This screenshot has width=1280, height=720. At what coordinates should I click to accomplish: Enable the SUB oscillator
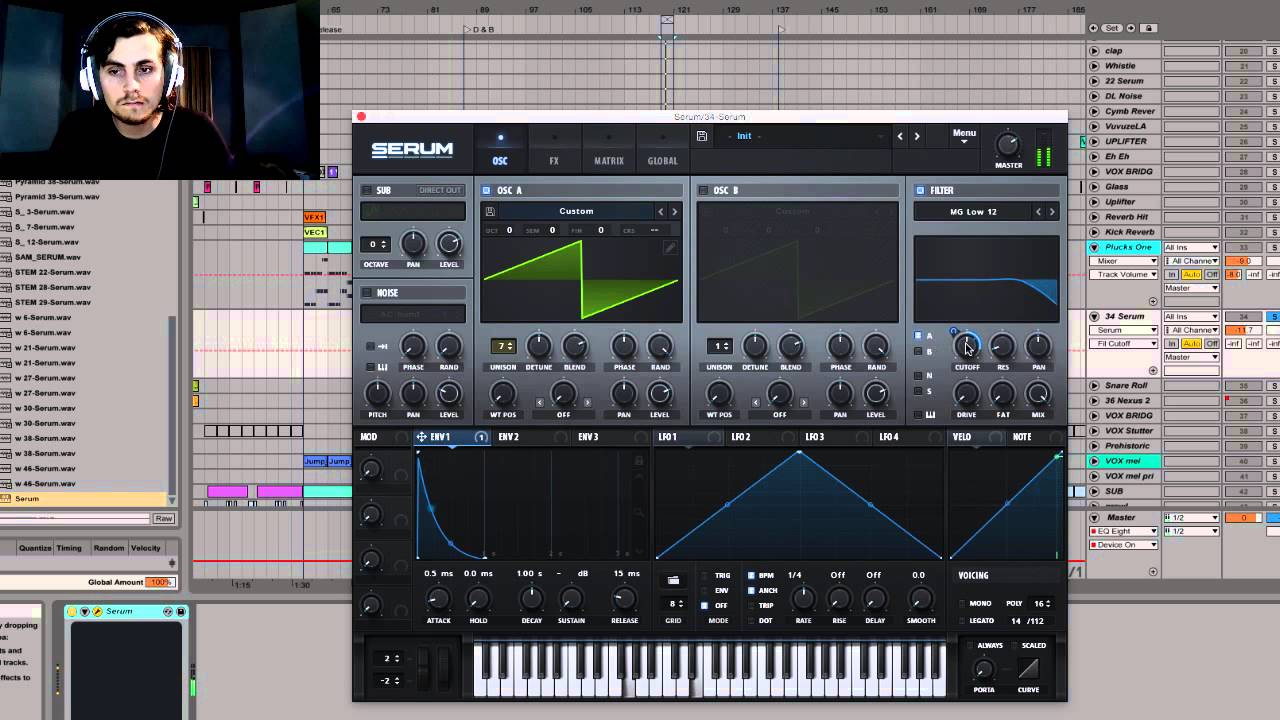367,190
